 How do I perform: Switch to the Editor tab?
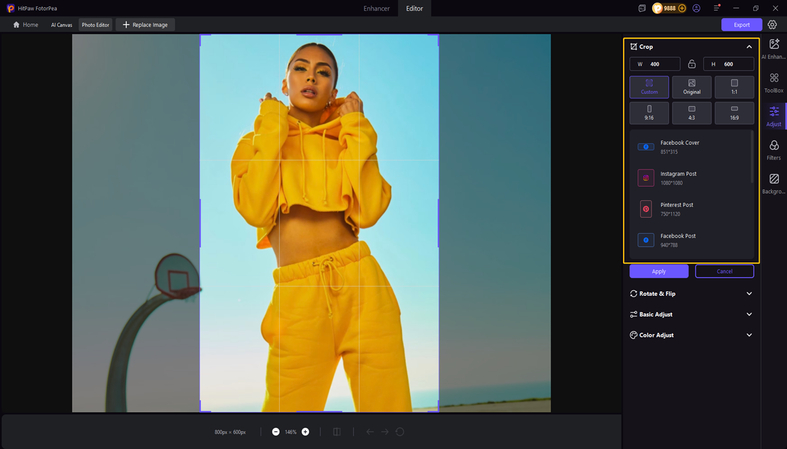(415, 9)
